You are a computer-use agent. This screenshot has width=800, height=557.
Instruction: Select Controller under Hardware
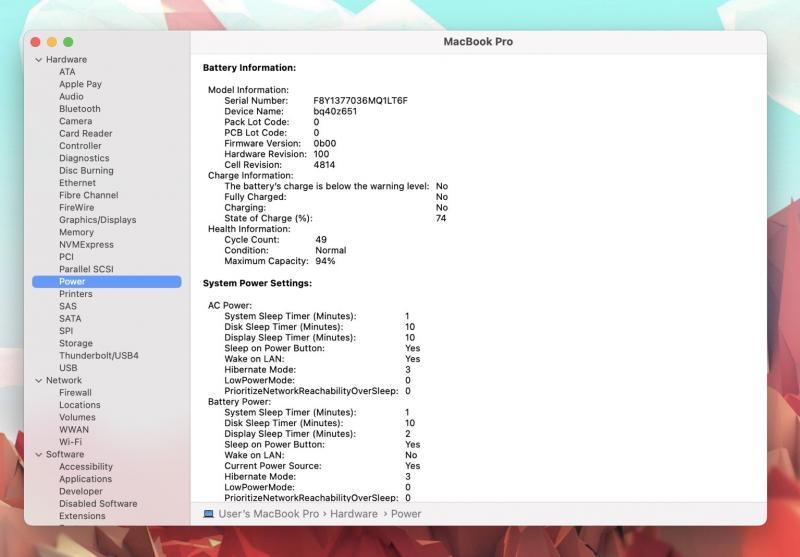pyautogui.click(x=80, y=146)
